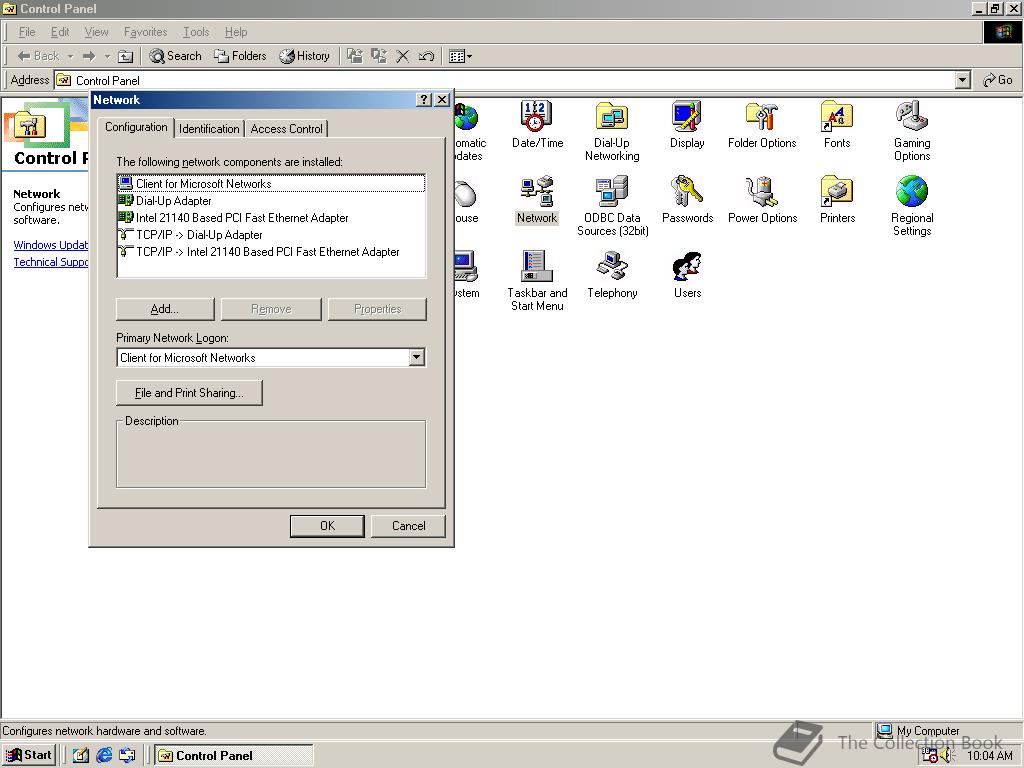Select TCP/IP -> Dial-Up Adapter entry
This screenshot has height=768, width=1024.
click(271, 234)
